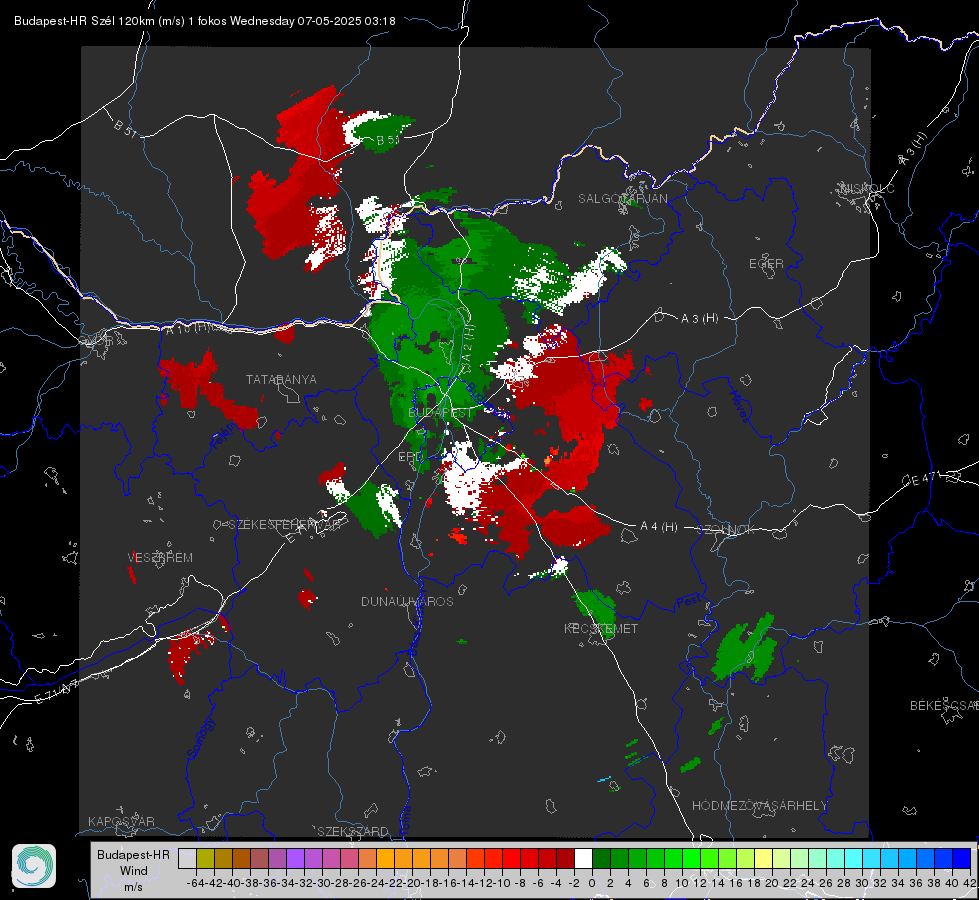Select the SALGÓTARJÁN city label
This screenshot has width=979, height=900.
[622, 199]
